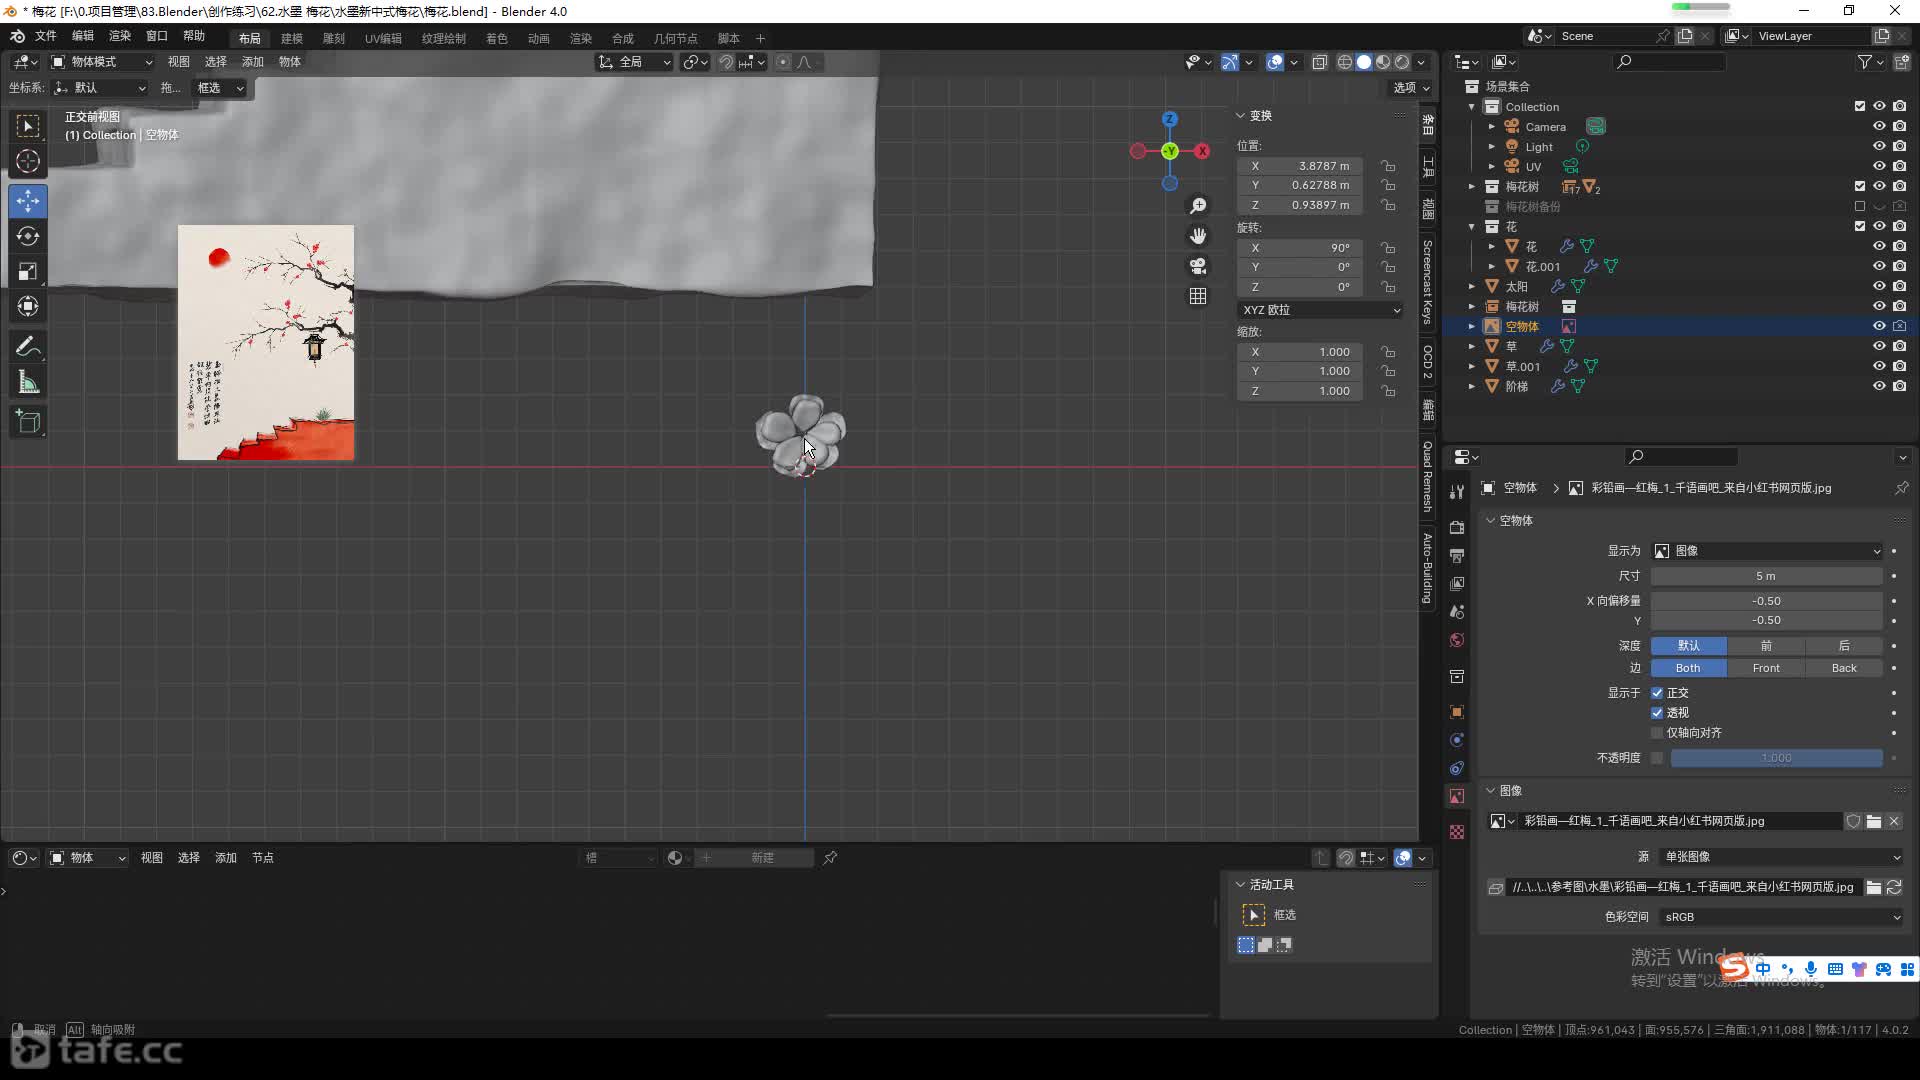Collapse the 变换 panel
This screenshot has width=1920, height=1080.
click(1241, 116)
